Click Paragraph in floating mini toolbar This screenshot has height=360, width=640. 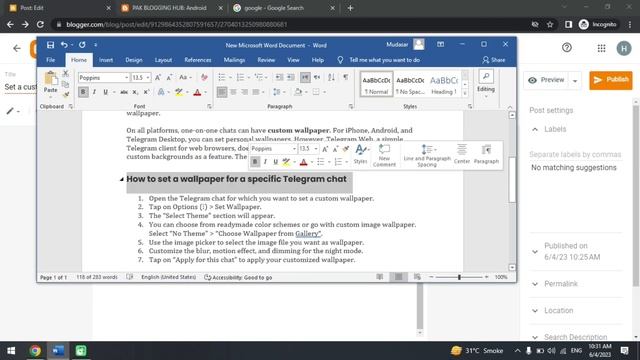point(486,154)
